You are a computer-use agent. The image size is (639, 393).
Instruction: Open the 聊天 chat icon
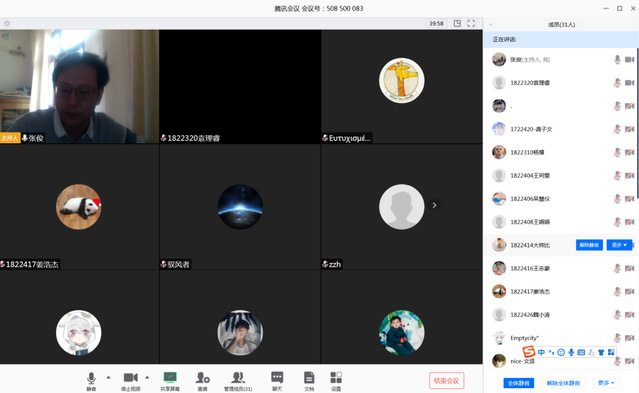[277, 381]
